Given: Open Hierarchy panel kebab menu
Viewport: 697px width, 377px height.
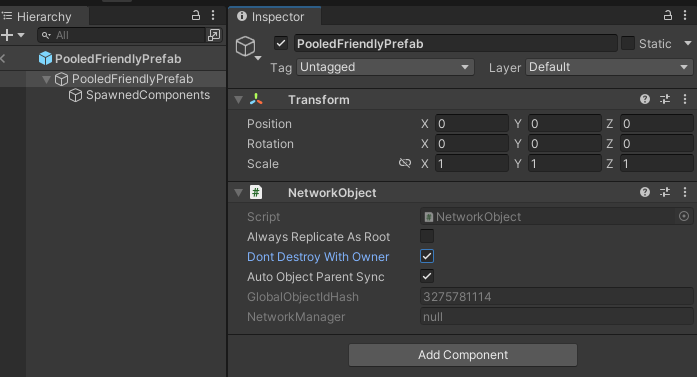Looking at the screenshot, I should tap(213, 16).
